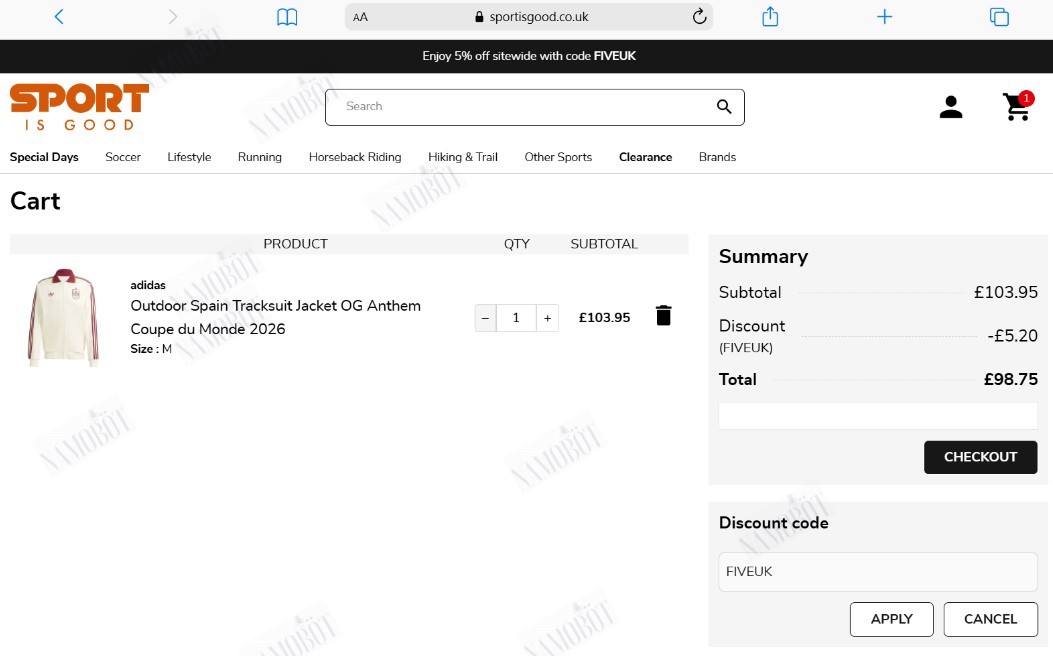The height and width of the screenshot is (656, 1053).
Task: Increase quantity with the plus button
Action: point(547,318)
